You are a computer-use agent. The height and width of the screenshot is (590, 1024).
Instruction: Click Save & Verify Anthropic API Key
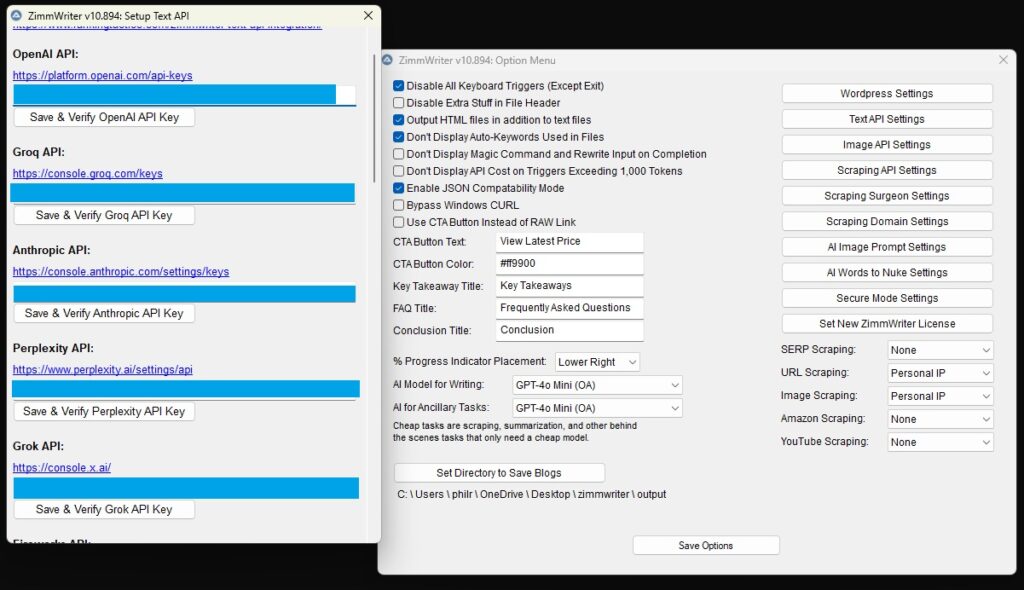click(x=104, y=313)
